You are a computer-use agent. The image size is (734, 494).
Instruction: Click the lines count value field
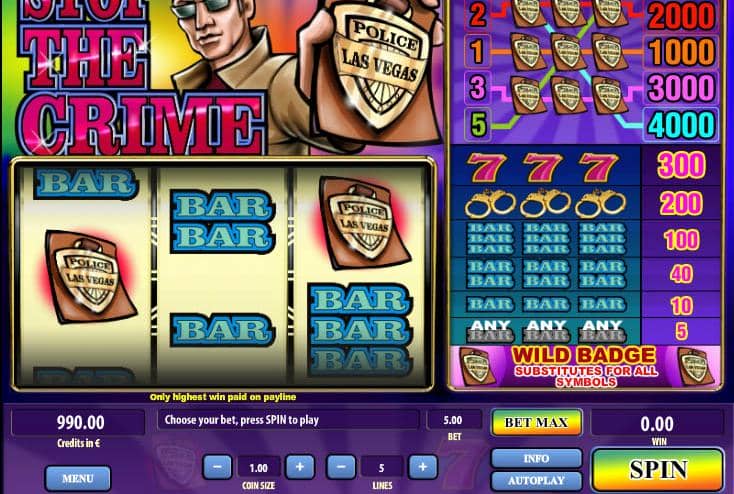pos(382,467)
